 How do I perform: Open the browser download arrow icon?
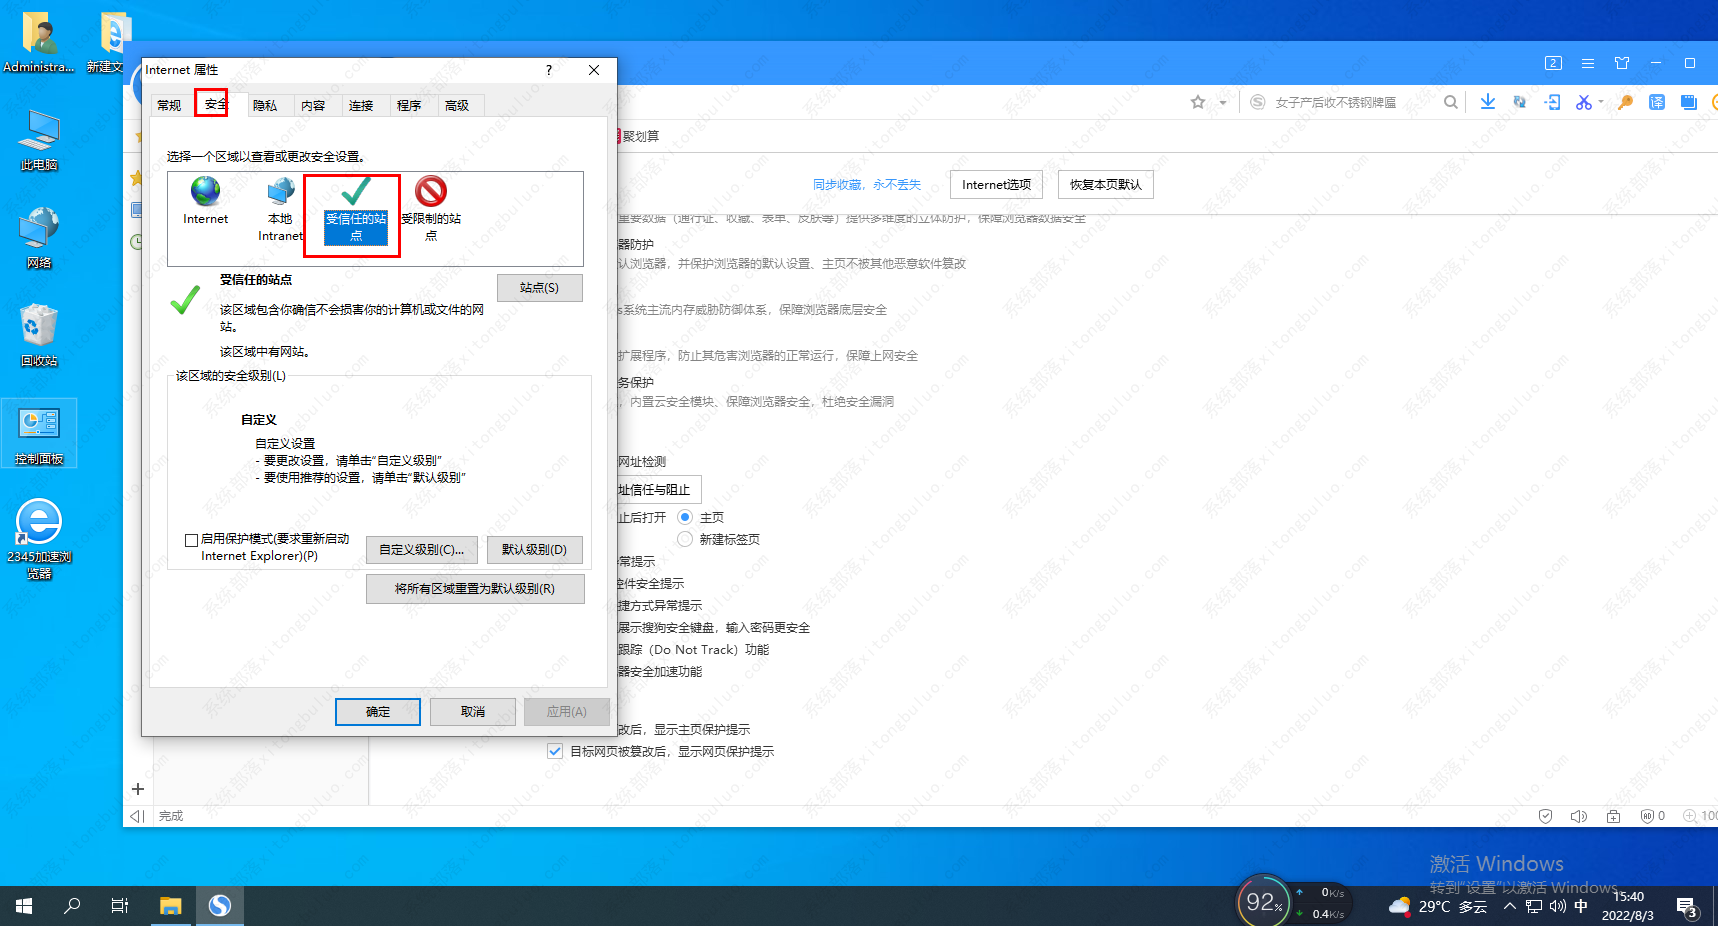click(x=1488, y=102)
